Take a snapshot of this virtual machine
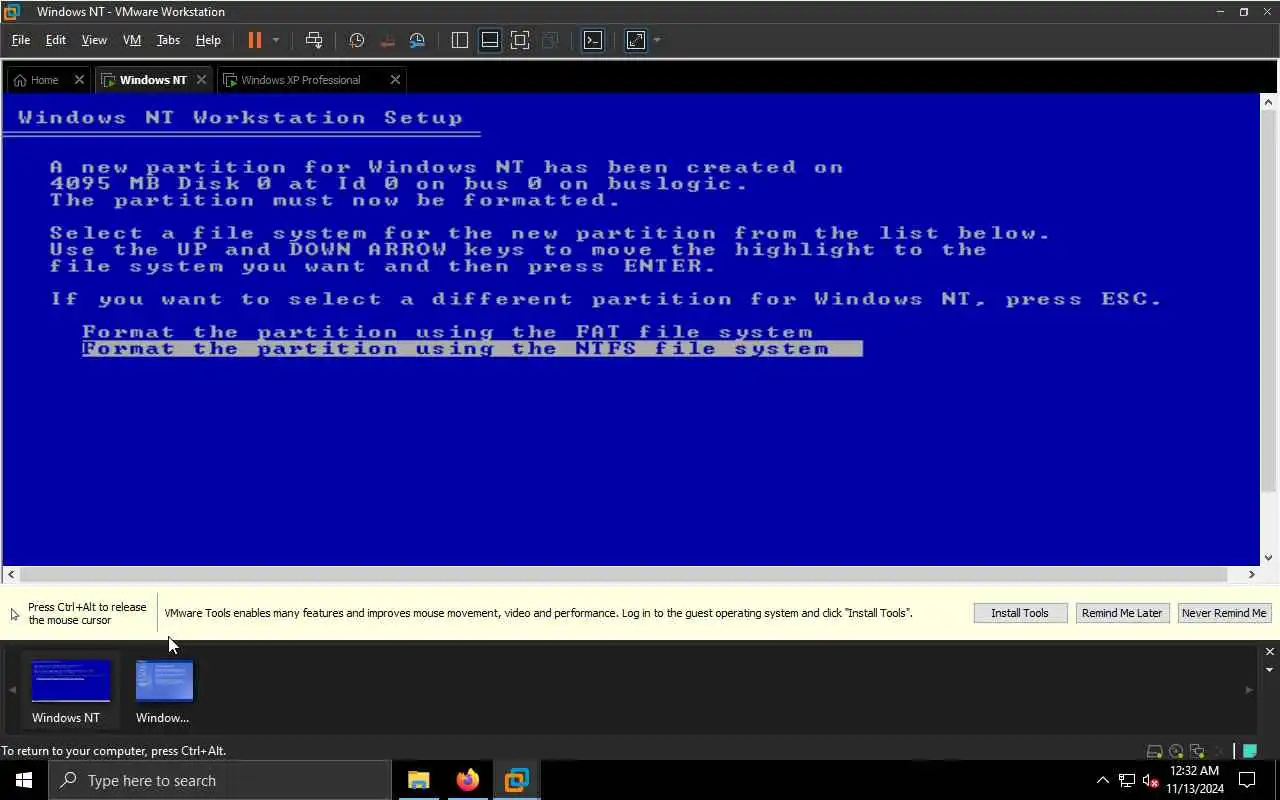The width and height of the screenshot is (1280, 800). coord(356,40)
